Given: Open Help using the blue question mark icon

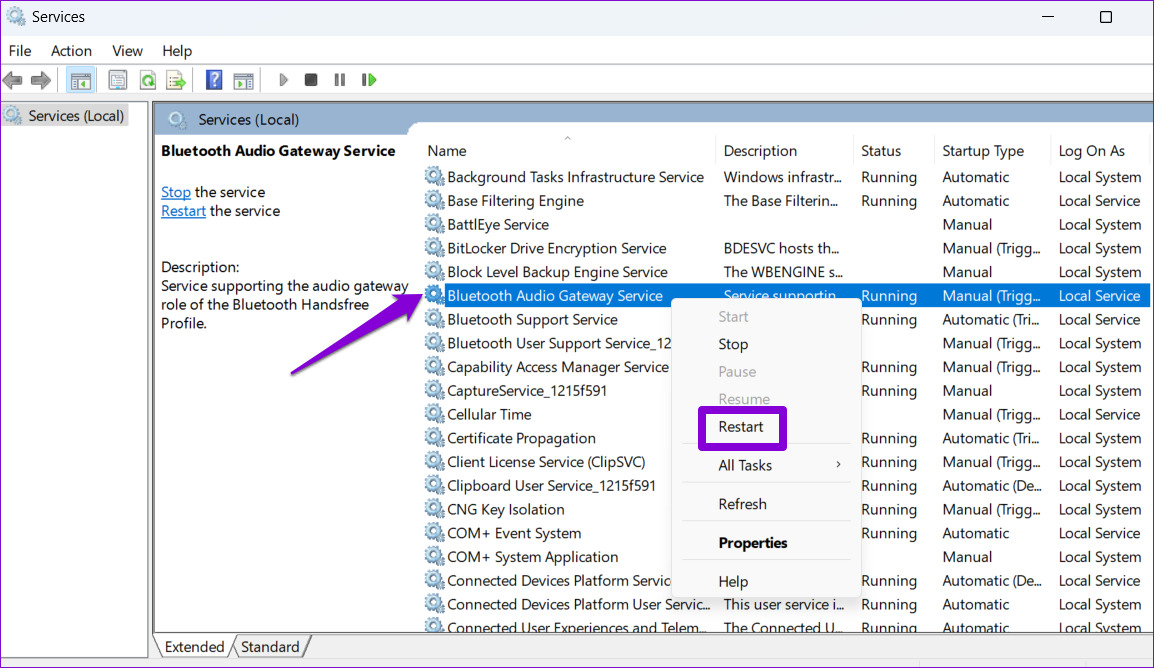Looking at the screenshot, I should click(x=213, y=79).
